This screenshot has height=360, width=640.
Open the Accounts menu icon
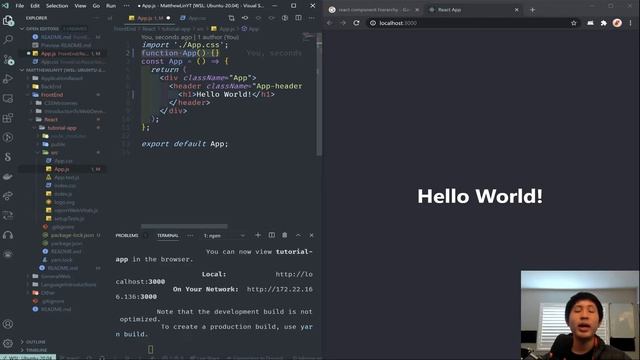8,324
